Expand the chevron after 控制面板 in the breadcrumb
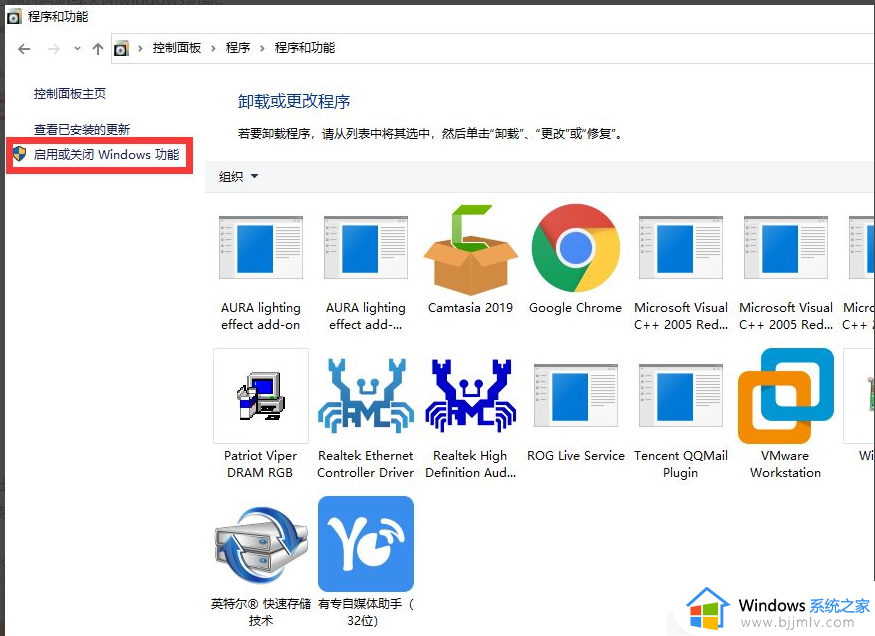The width and height of the screenshot is (875, 636). tap(213, 49)
